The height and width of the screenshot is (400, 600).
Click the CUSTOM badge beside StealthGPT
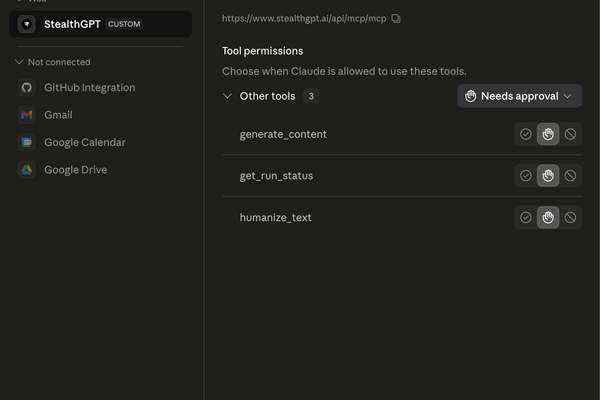point(124,24)
